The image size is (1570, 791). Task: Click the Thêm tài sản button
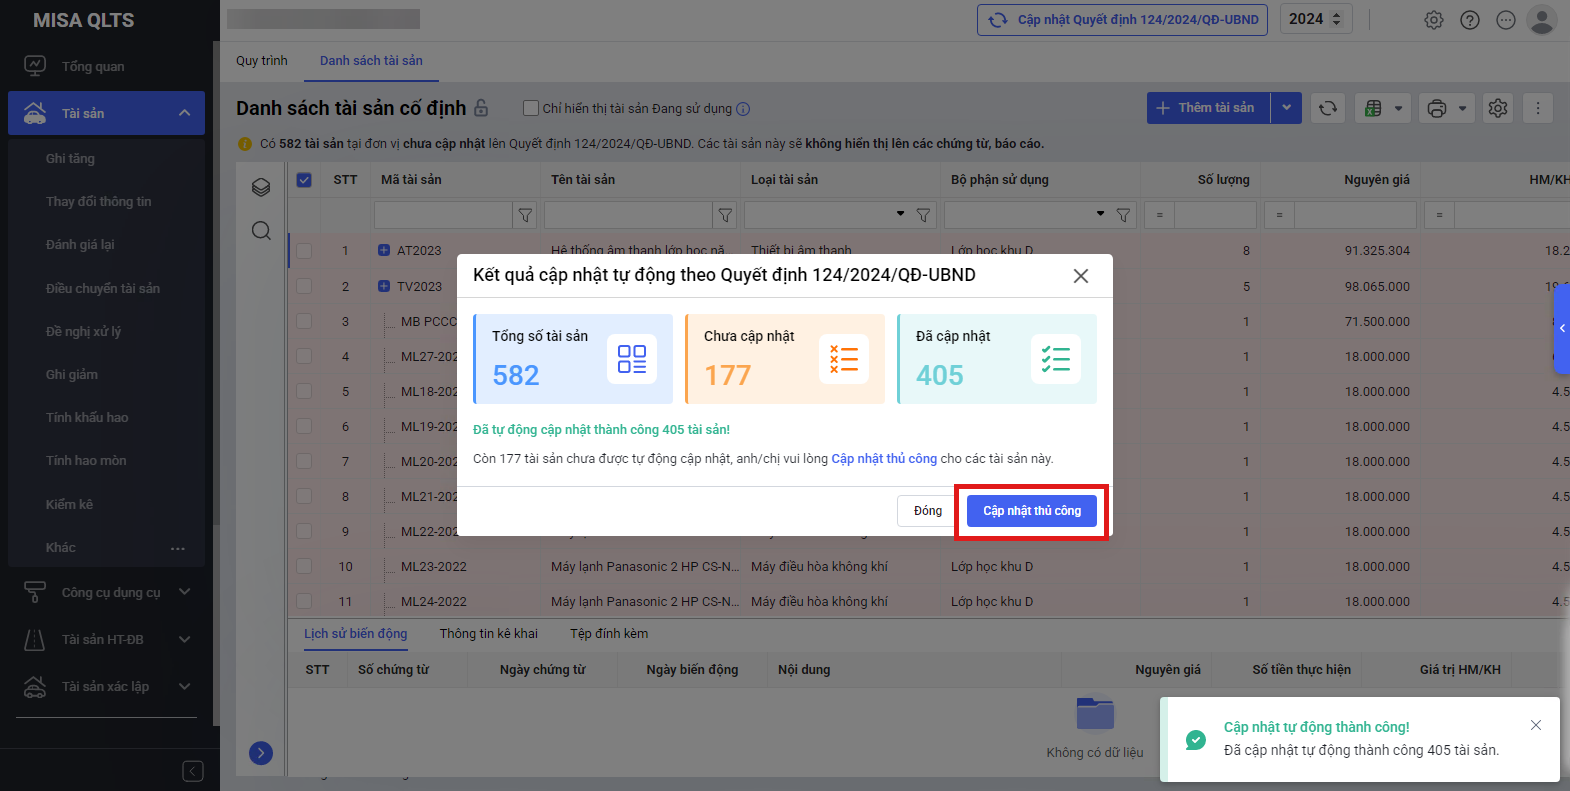(x=1209, y=108)
